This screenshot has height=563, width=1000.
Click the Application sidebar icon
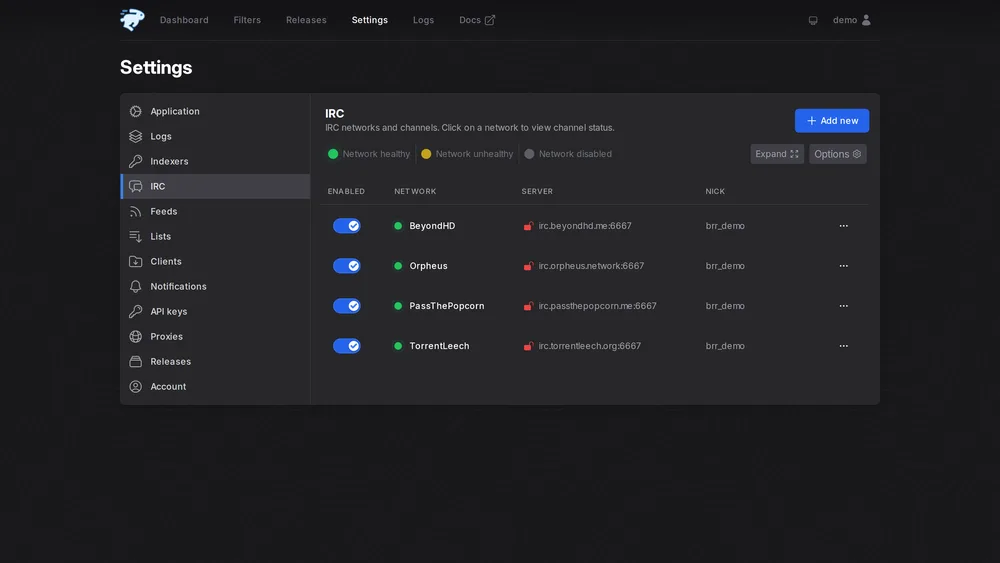pyautogui.click(x=135, y=111)
